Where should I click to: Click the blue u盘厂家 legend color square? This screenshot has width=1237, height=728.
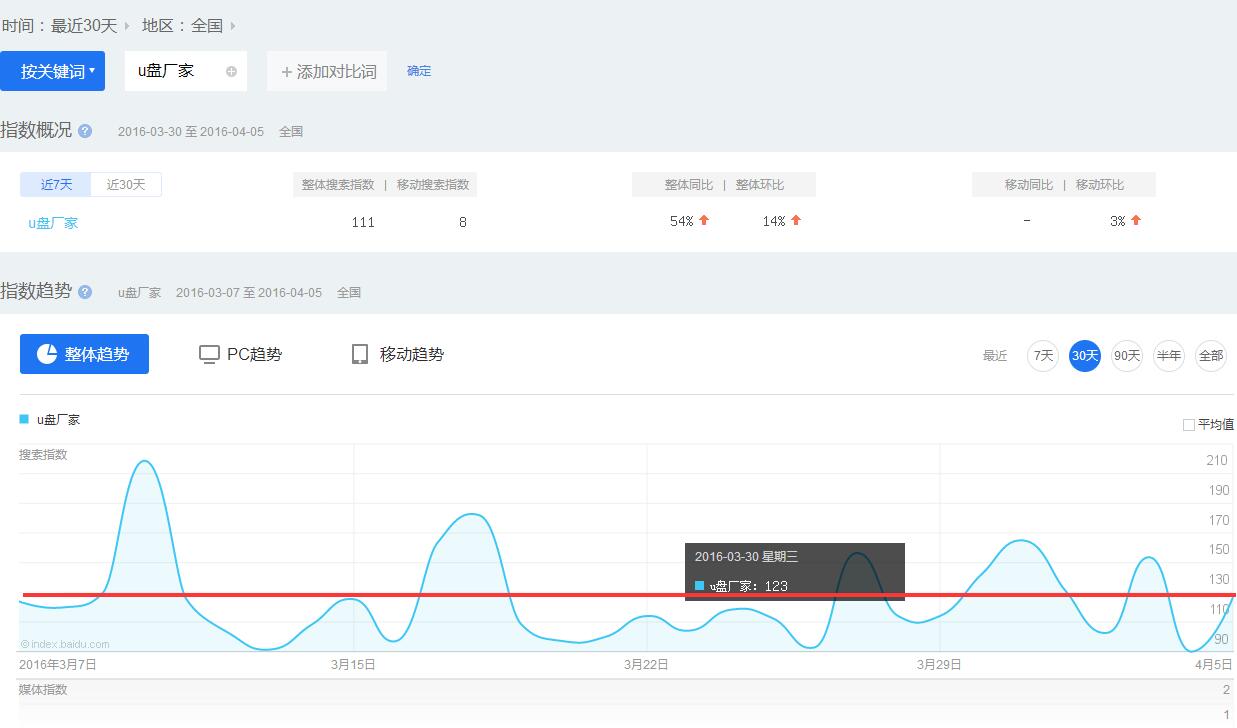24,419
